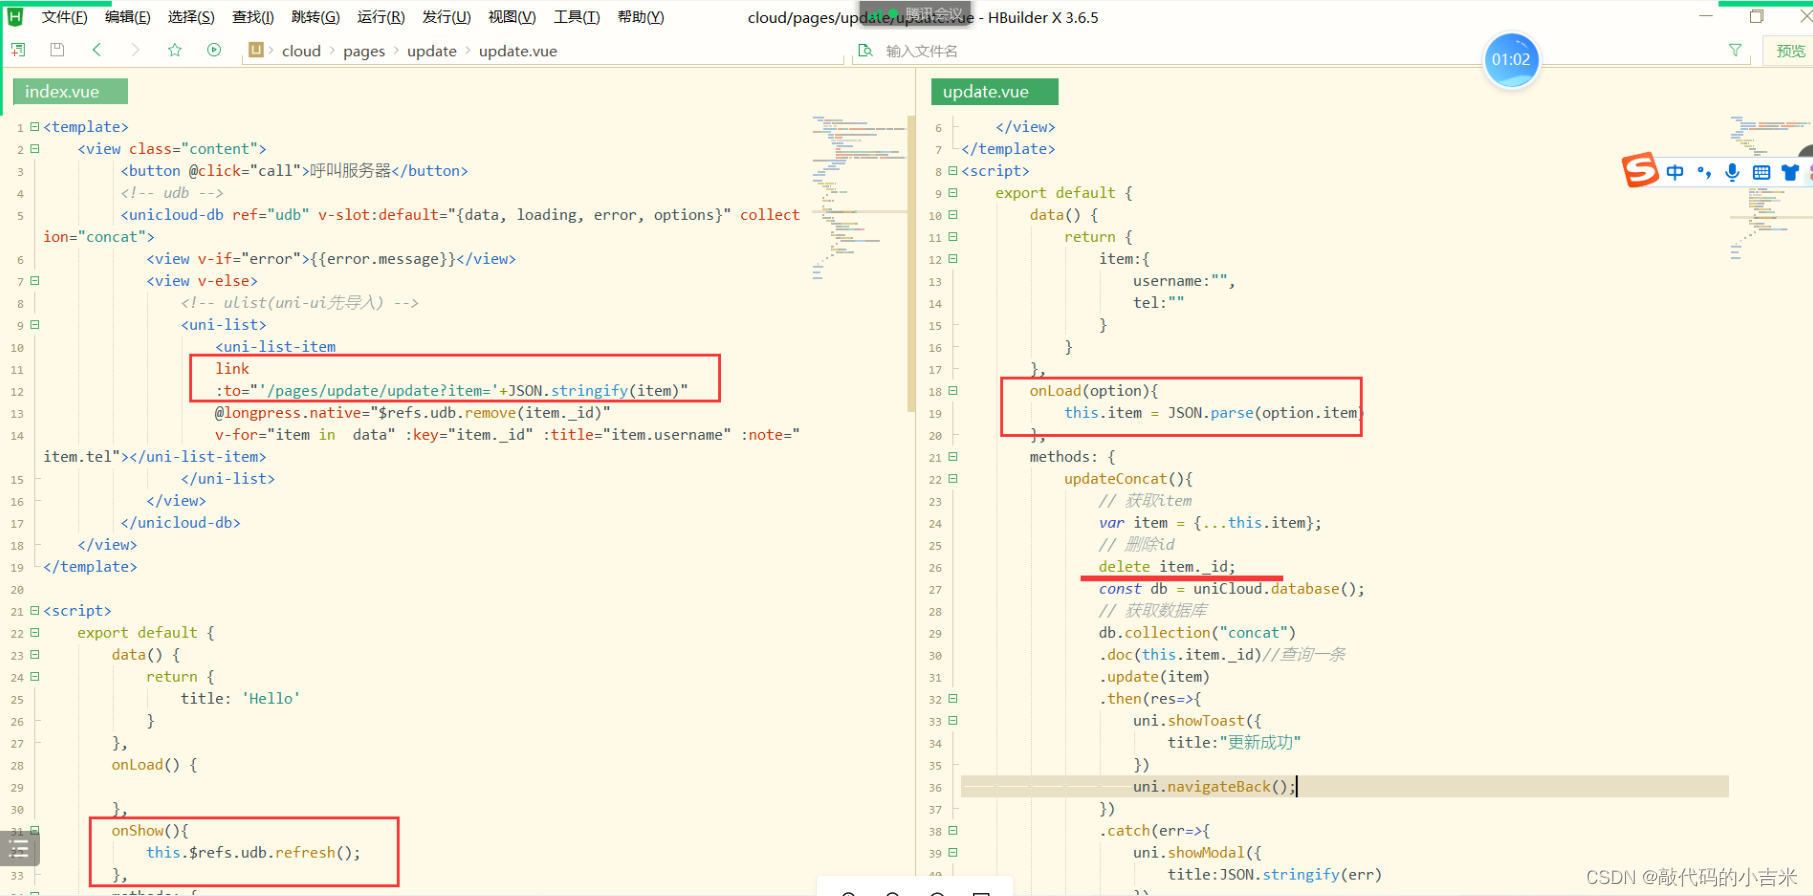Switch to the update.vue tab
The height and width of the screenshot is (896, 1813).
(x=994, y=92)
